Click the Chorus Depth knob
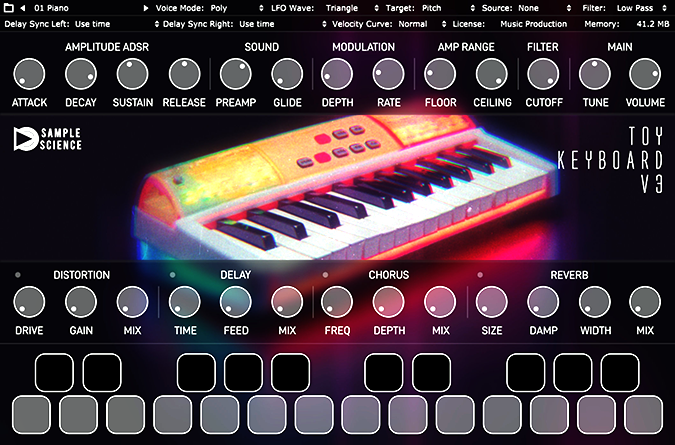Viewport: 675px width, 445px height. [x=388, y=302]
